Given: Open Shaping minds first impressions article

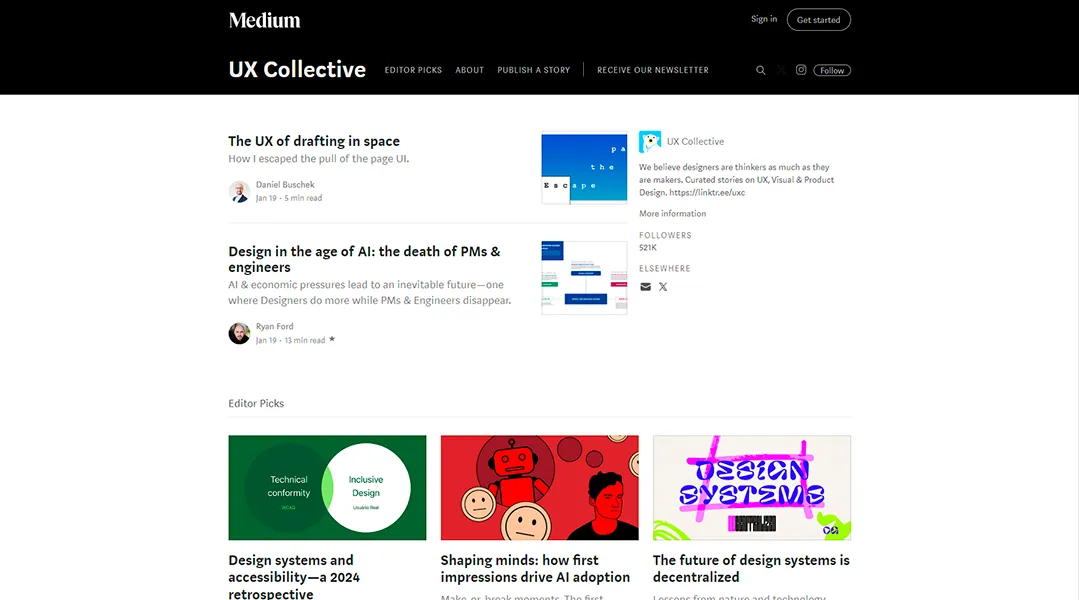Looking at the screenshot, I should pos(535,568).
